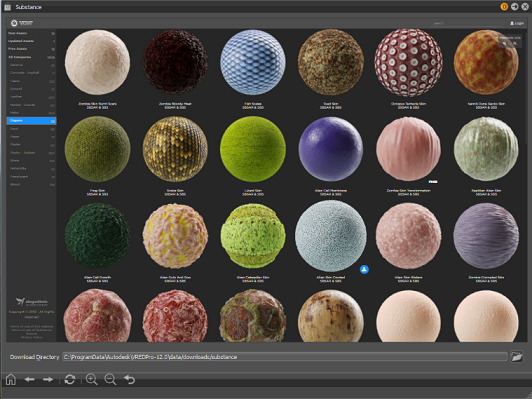Browse for a download directory folder
532x399 pixels.
point(517,357)
